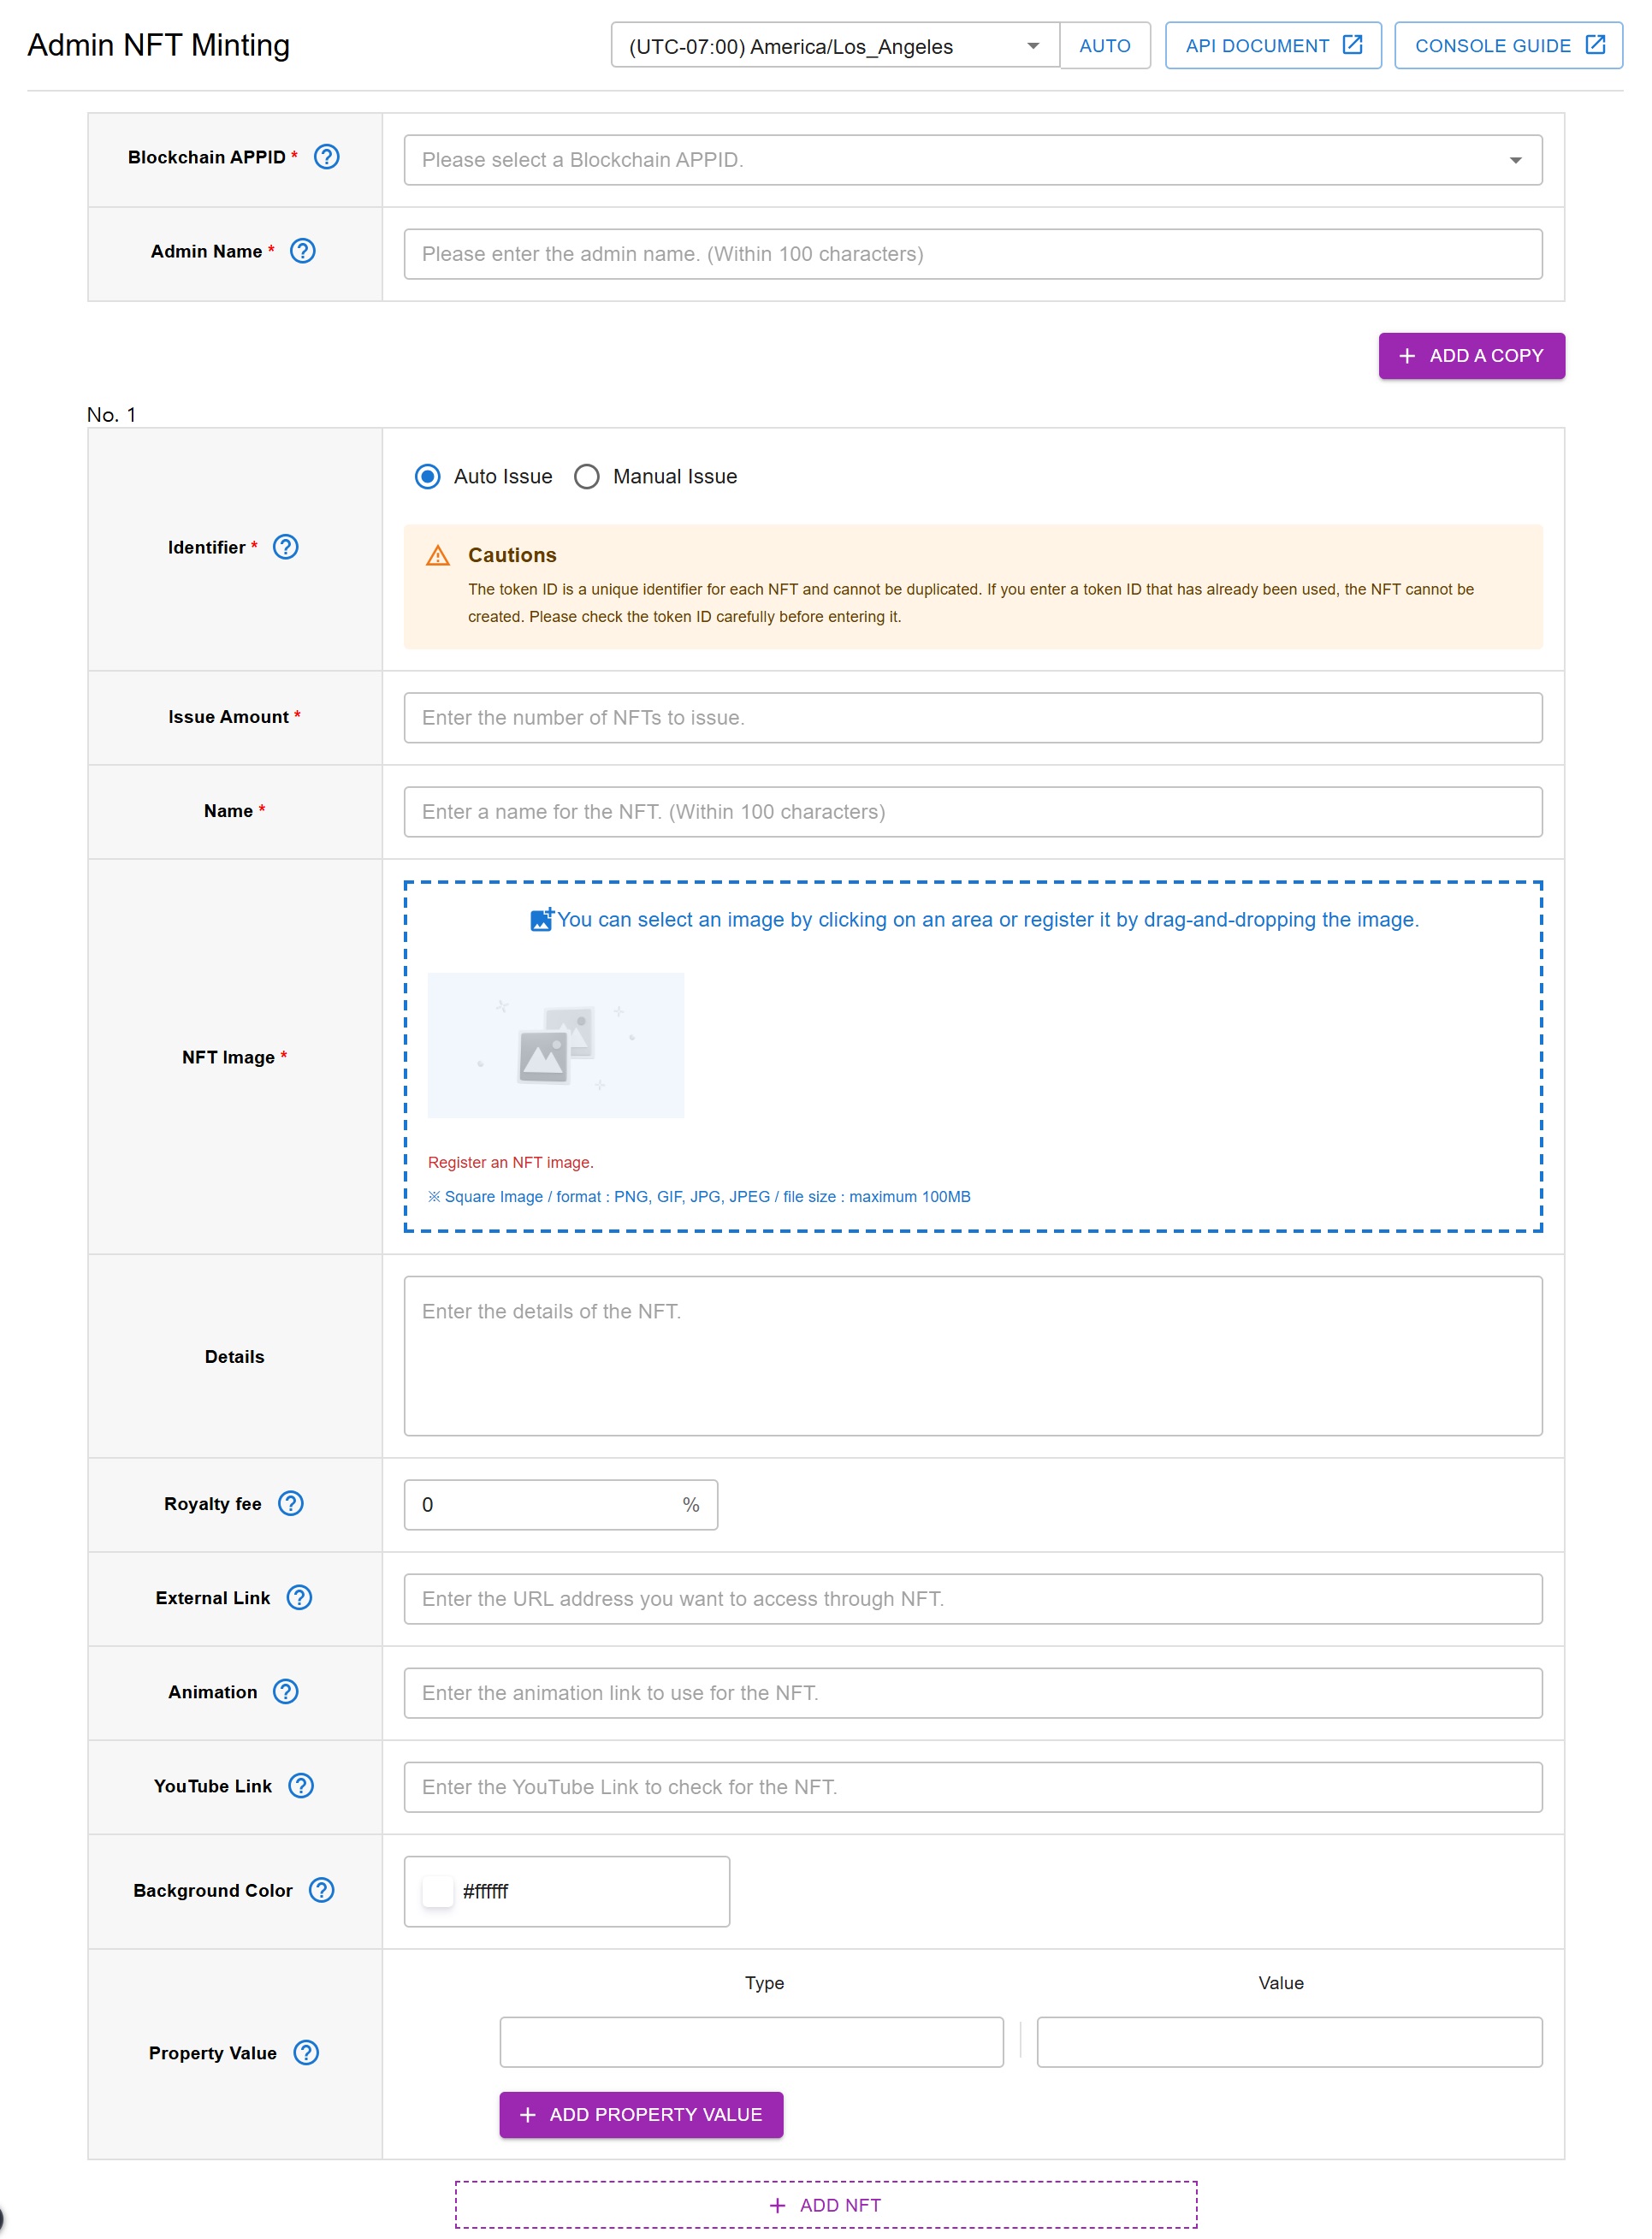Click the Identifier help question icon

[286, 547]
